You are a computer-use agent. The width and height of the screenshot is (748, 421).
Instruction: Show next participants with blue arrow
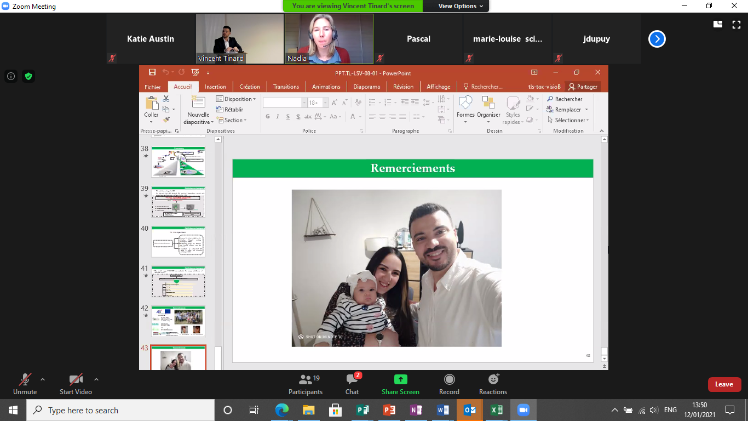(x=656, y=39)
